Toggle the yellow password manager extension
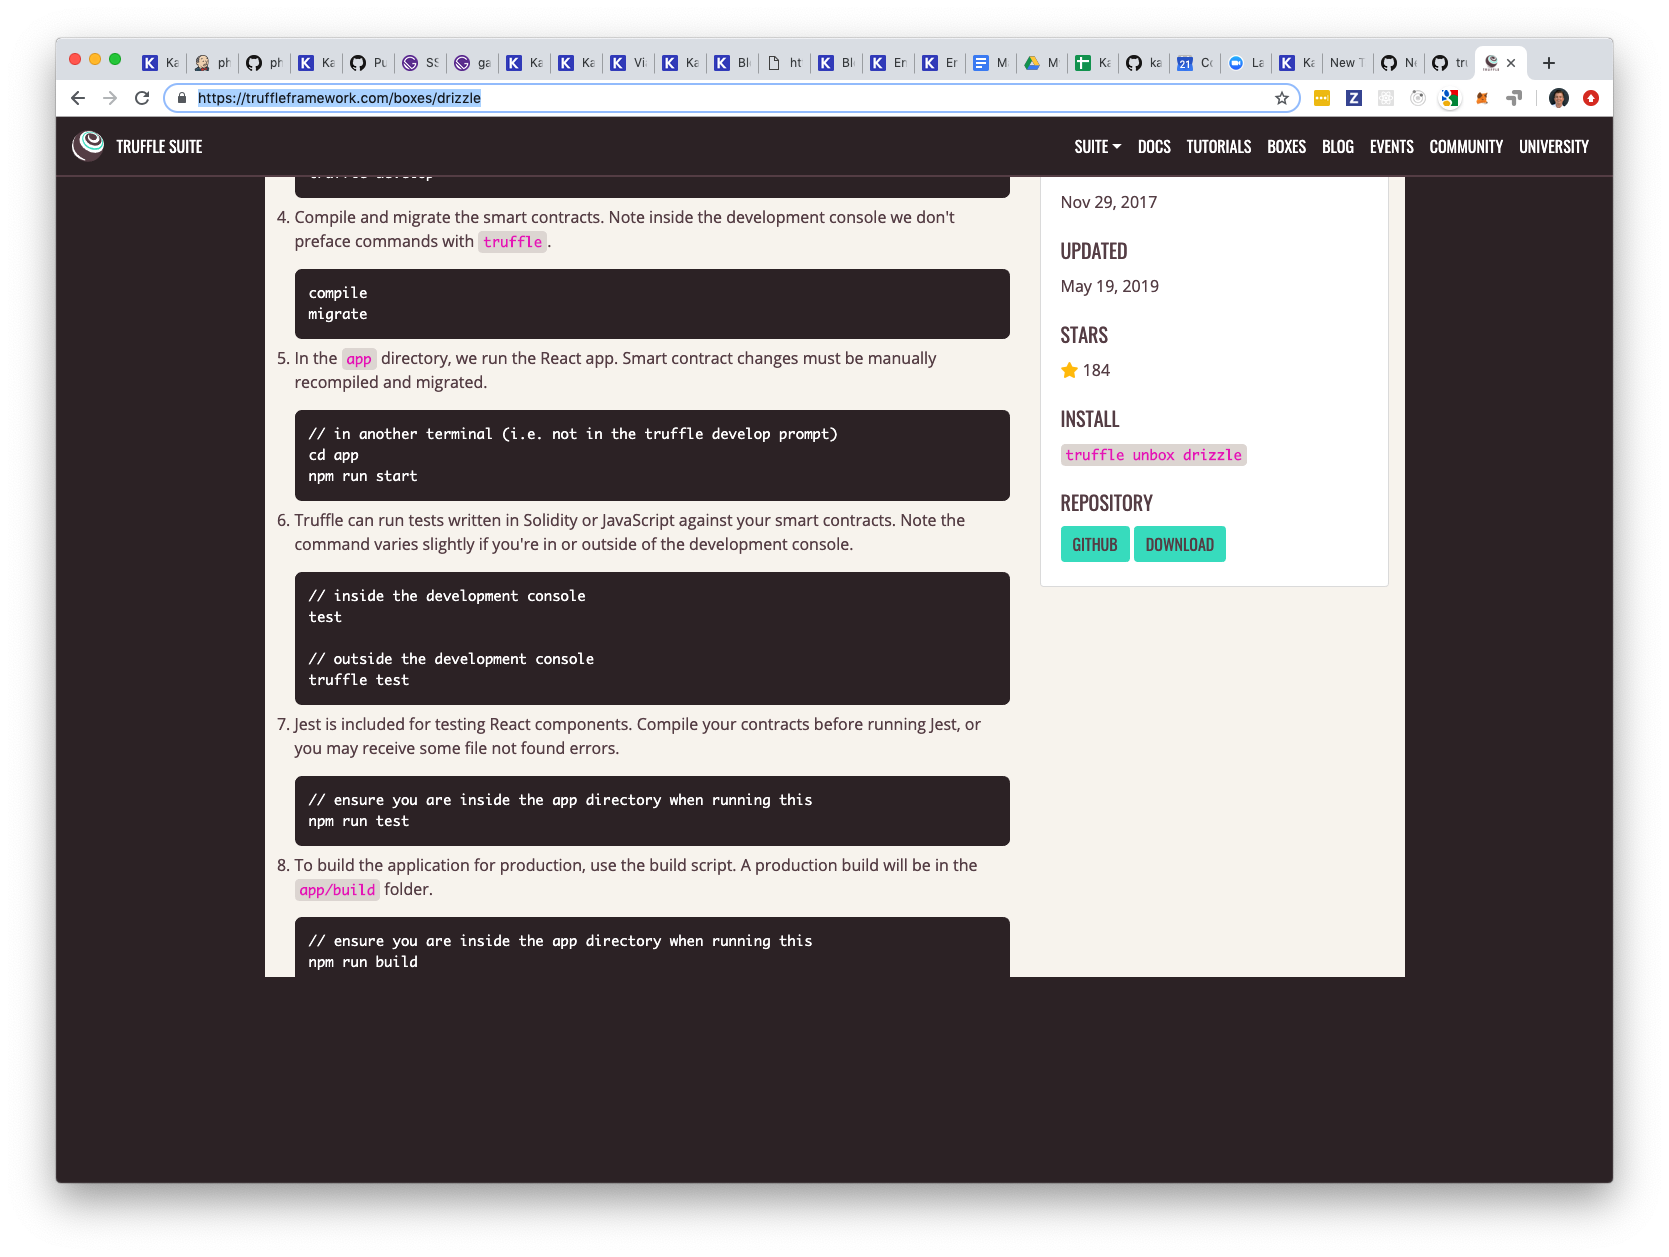Image resolution: width=1669 pixels, height=1257 pixels. tap(1321, 98)
